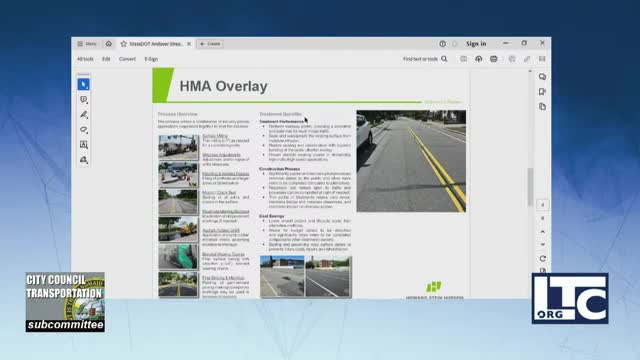
Task: Open the Convert menu
Action: pyautogui.click(x=127, y=59)
